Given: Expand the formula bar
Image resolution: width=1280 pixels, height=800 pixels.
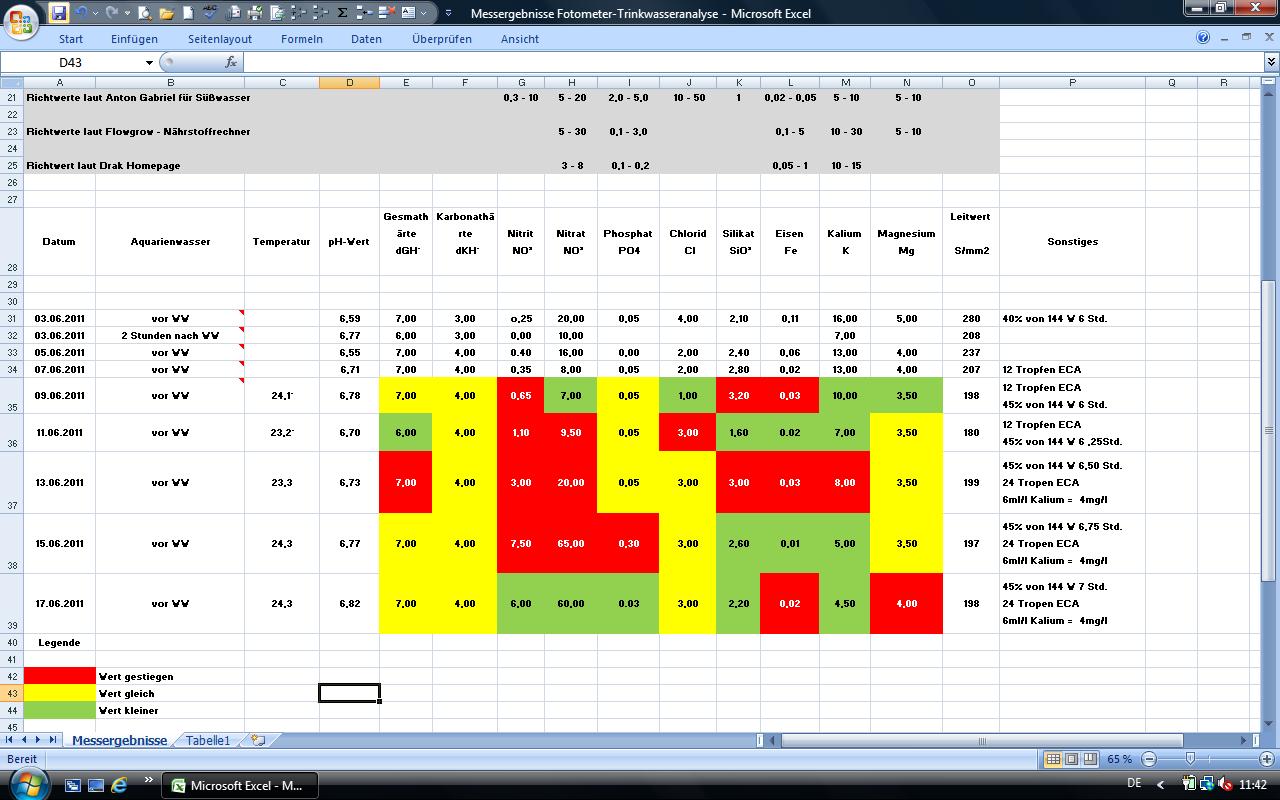Looking at the screenshot, I should point(1271,62).
